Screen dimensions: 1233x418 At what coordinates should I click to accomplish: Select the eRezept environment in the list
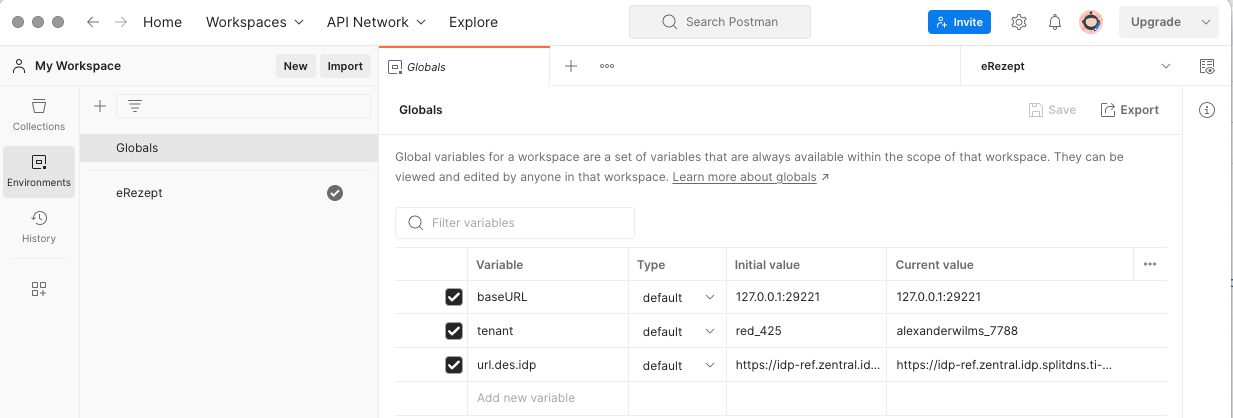(139, 193)
